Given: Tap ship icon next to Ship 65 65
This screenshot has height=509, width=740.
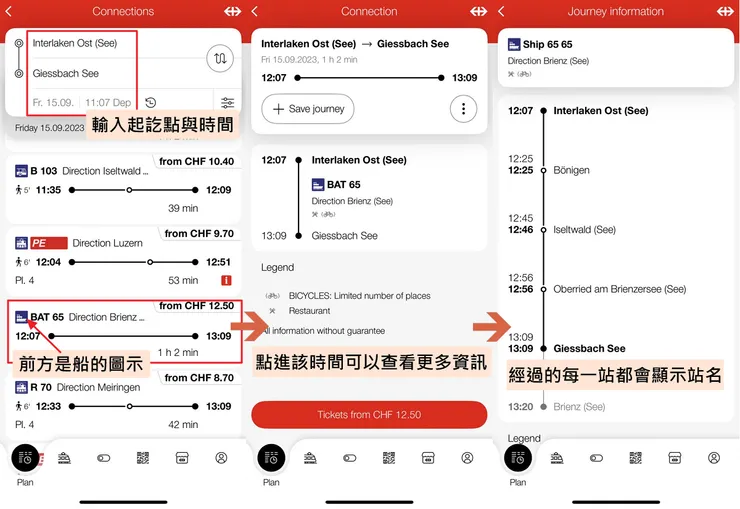Looking at the screenshot, I should pyautogui.click(x=513, y=44).
